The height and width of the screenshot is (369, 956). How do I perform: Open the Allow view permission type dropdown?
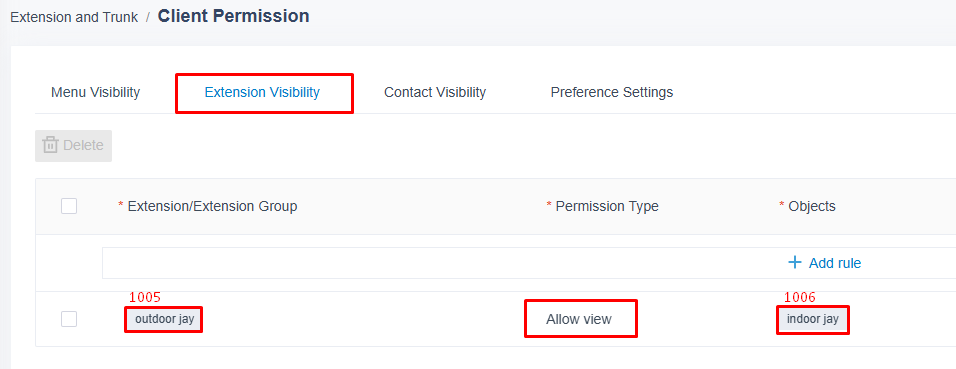pos(579,319)
